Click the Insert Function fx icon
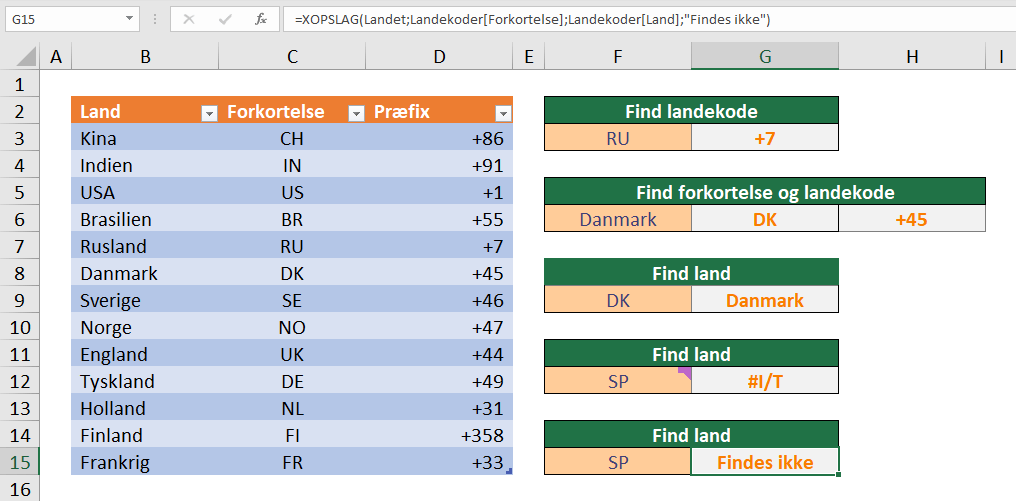The height and width of the screenshot is (501, 1016). pos(261,20)
